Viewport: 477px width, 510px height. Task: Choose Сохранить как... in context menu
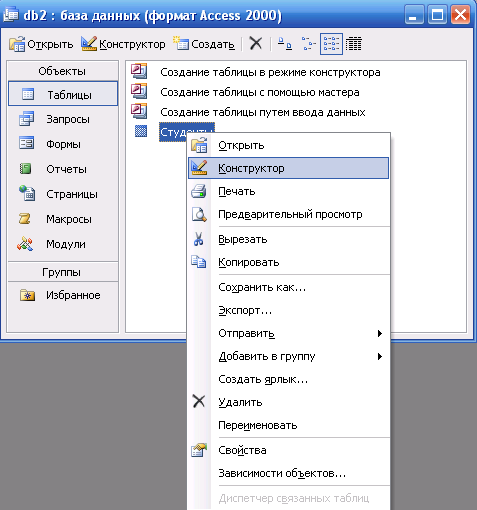[x=289, y=287]
